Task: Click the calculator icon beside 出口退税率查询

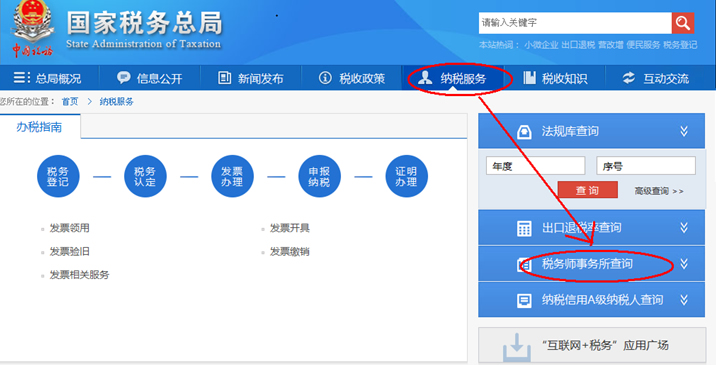Action: click(x=524, y=228)
